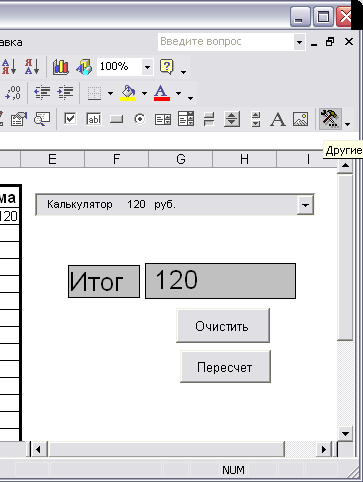Click vertical scrollbar up arrow
Viewport: 363px width, 482px height.
[x=345, y=166]
